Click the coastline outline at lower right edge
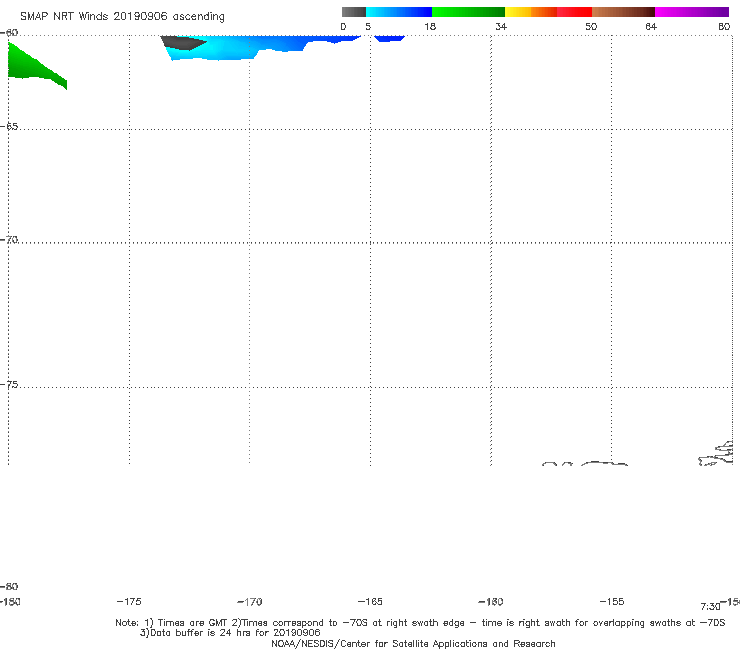Image resolution: width=740 pixels, height=650 pixels. [x=716, y=454]
